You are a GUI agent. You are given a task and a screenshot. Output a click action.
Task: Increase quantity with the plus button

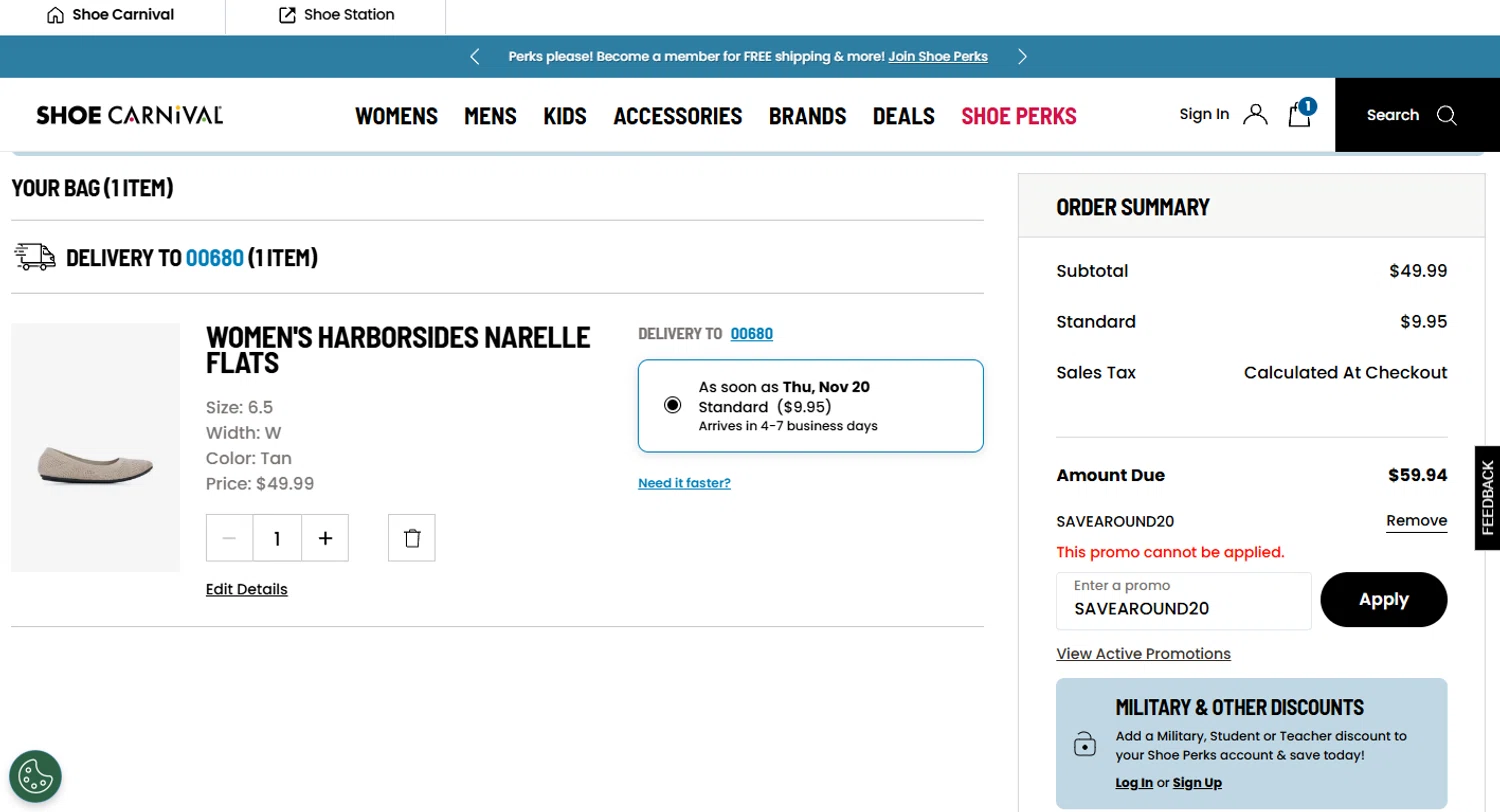(325, 538)
